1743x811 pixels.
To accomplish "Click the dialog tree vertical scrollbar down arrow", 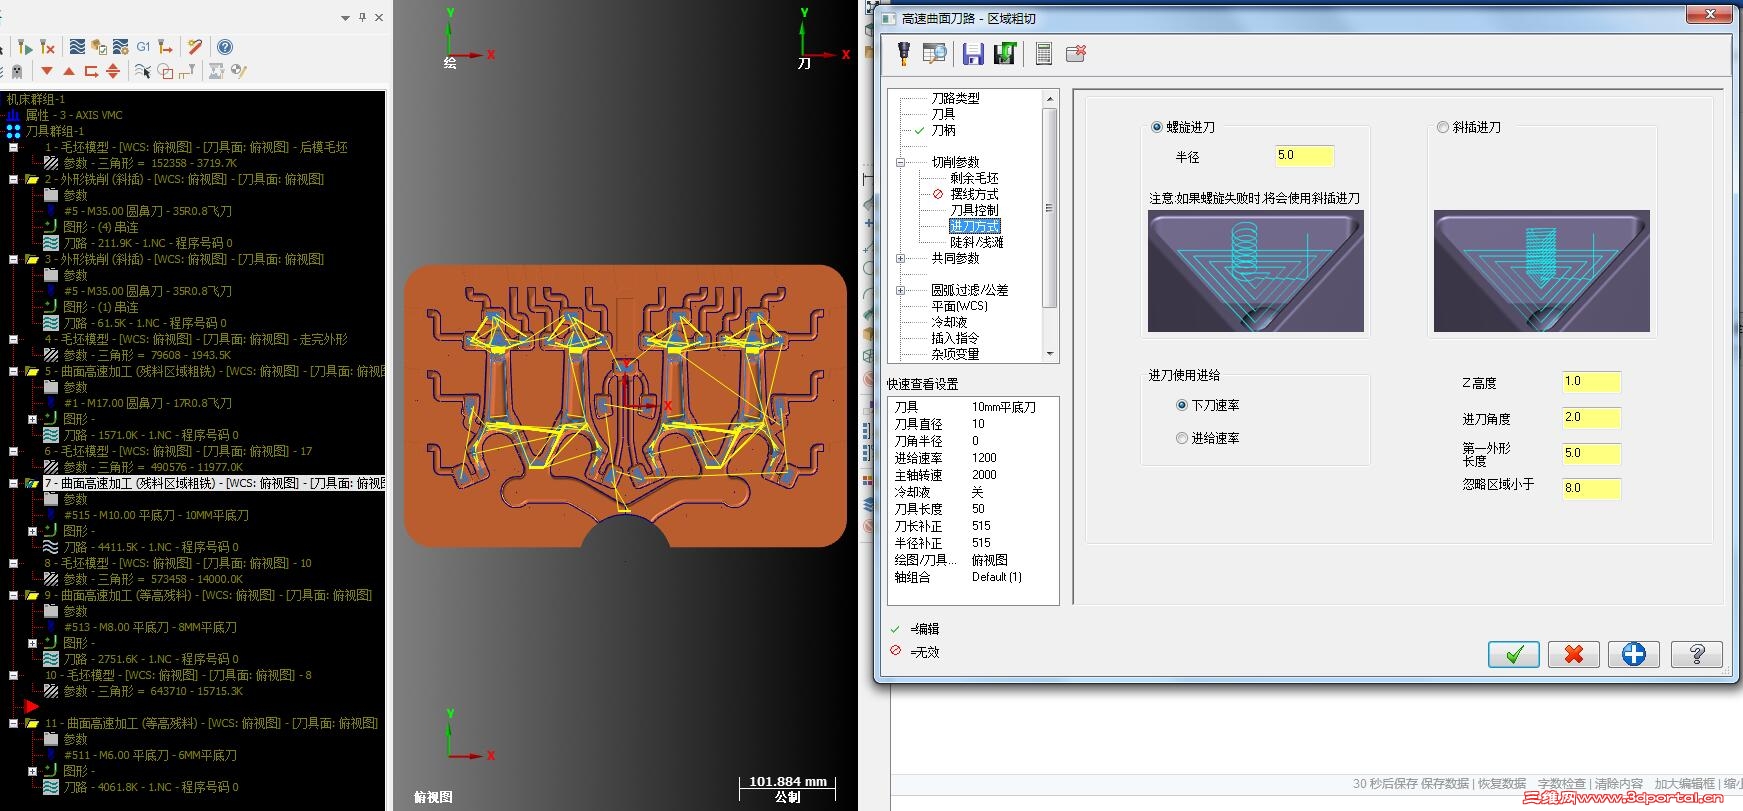I will [x=1050, y=354].
